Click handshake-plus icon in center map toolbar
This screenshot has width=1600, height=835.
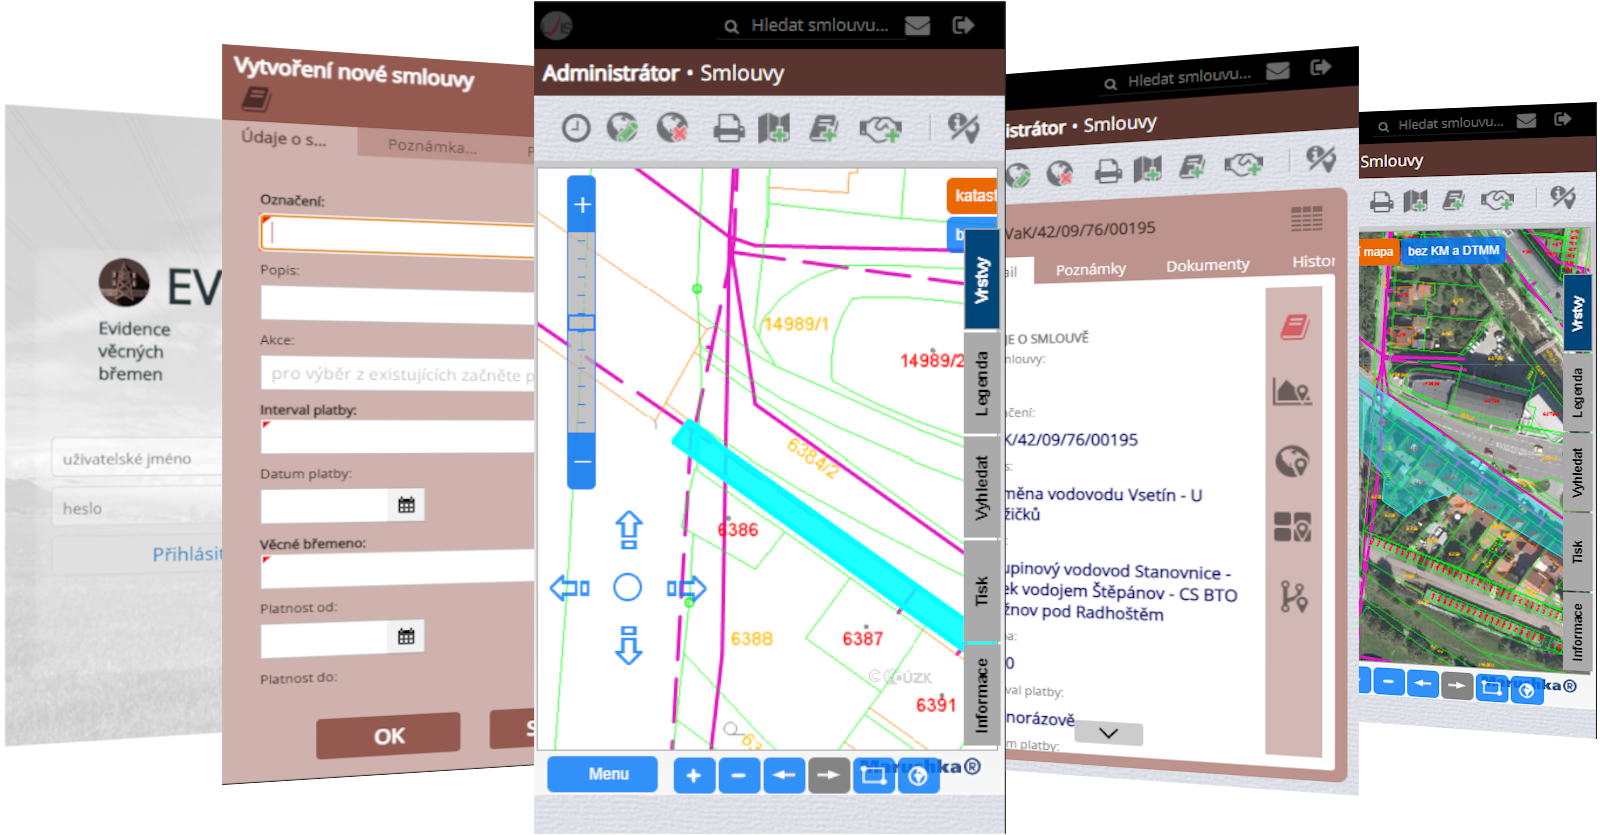880,129
